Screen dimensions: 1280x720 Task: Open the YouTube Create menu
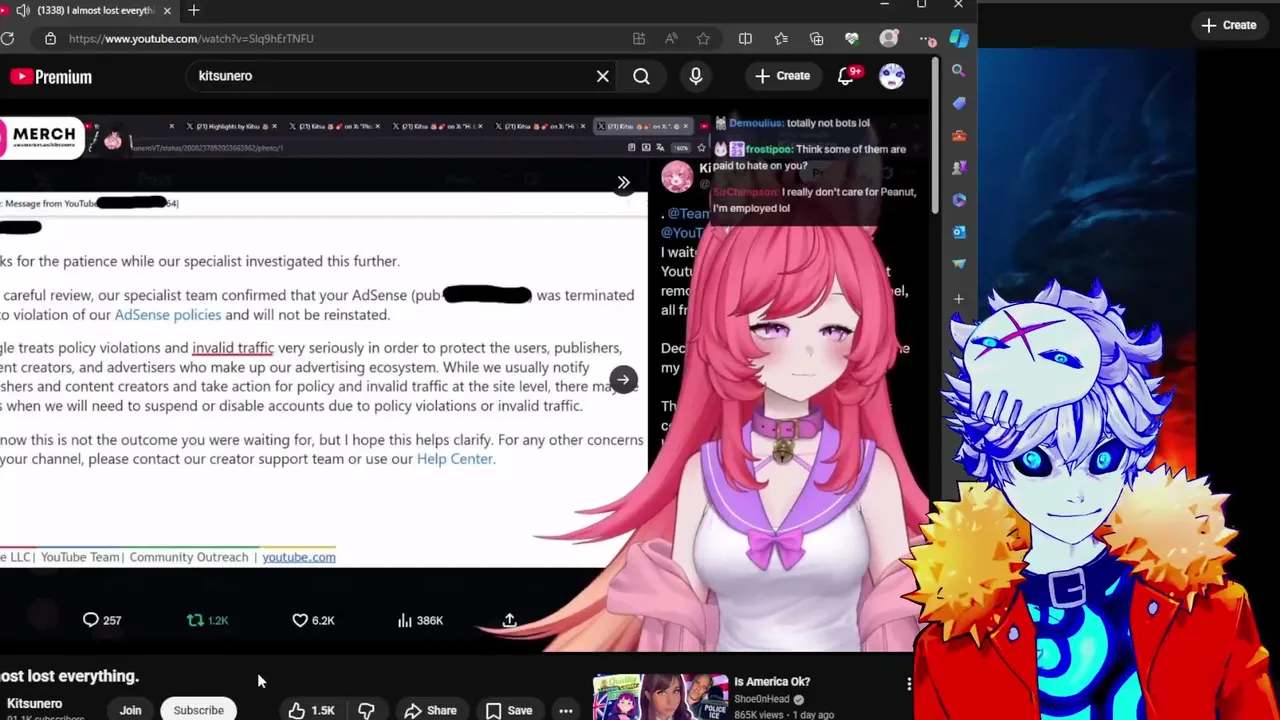[783, 76]
